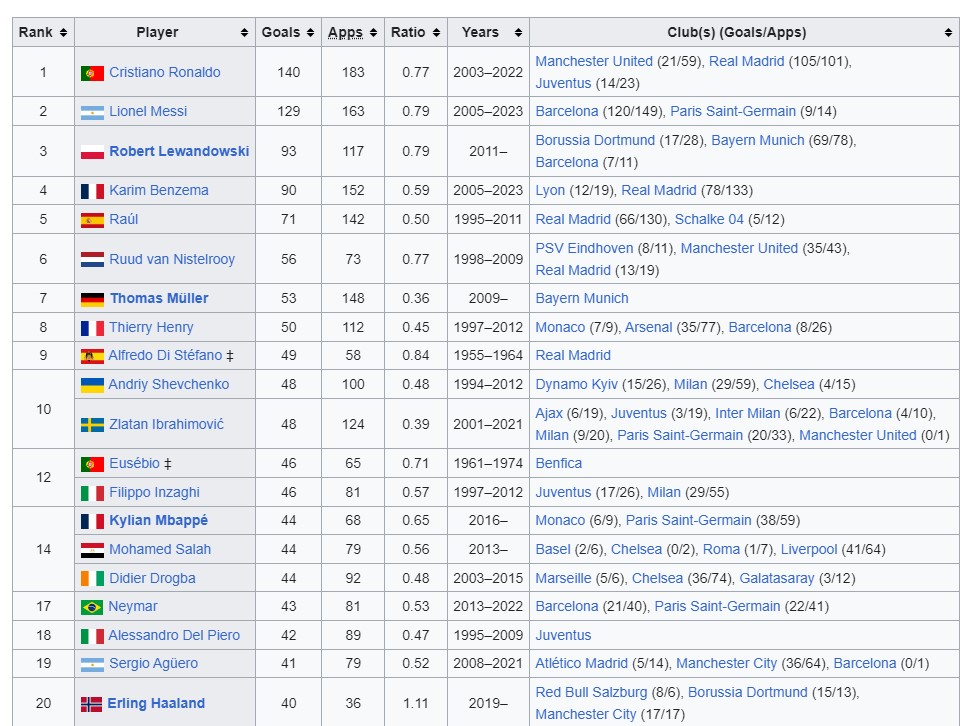964x726 pixels.
Task: Go to the Filippo Inzaghi link
Action: [x=154, y=492]
